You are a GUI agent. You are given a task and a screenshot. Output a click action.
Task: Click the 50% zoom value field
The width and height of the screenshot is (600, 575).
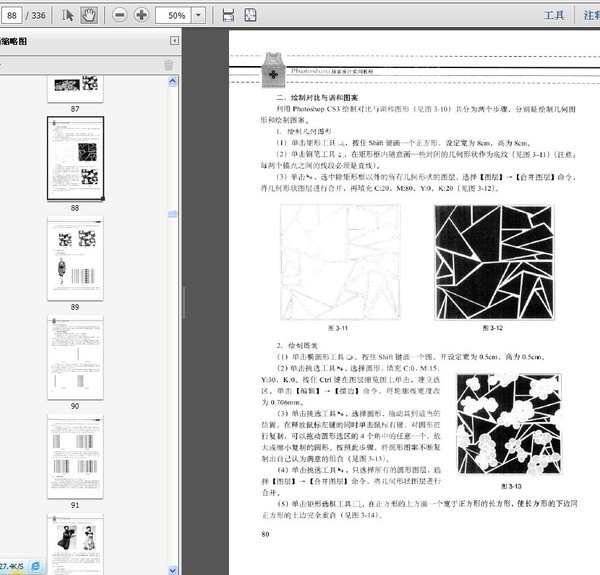(x=176, y=16)
